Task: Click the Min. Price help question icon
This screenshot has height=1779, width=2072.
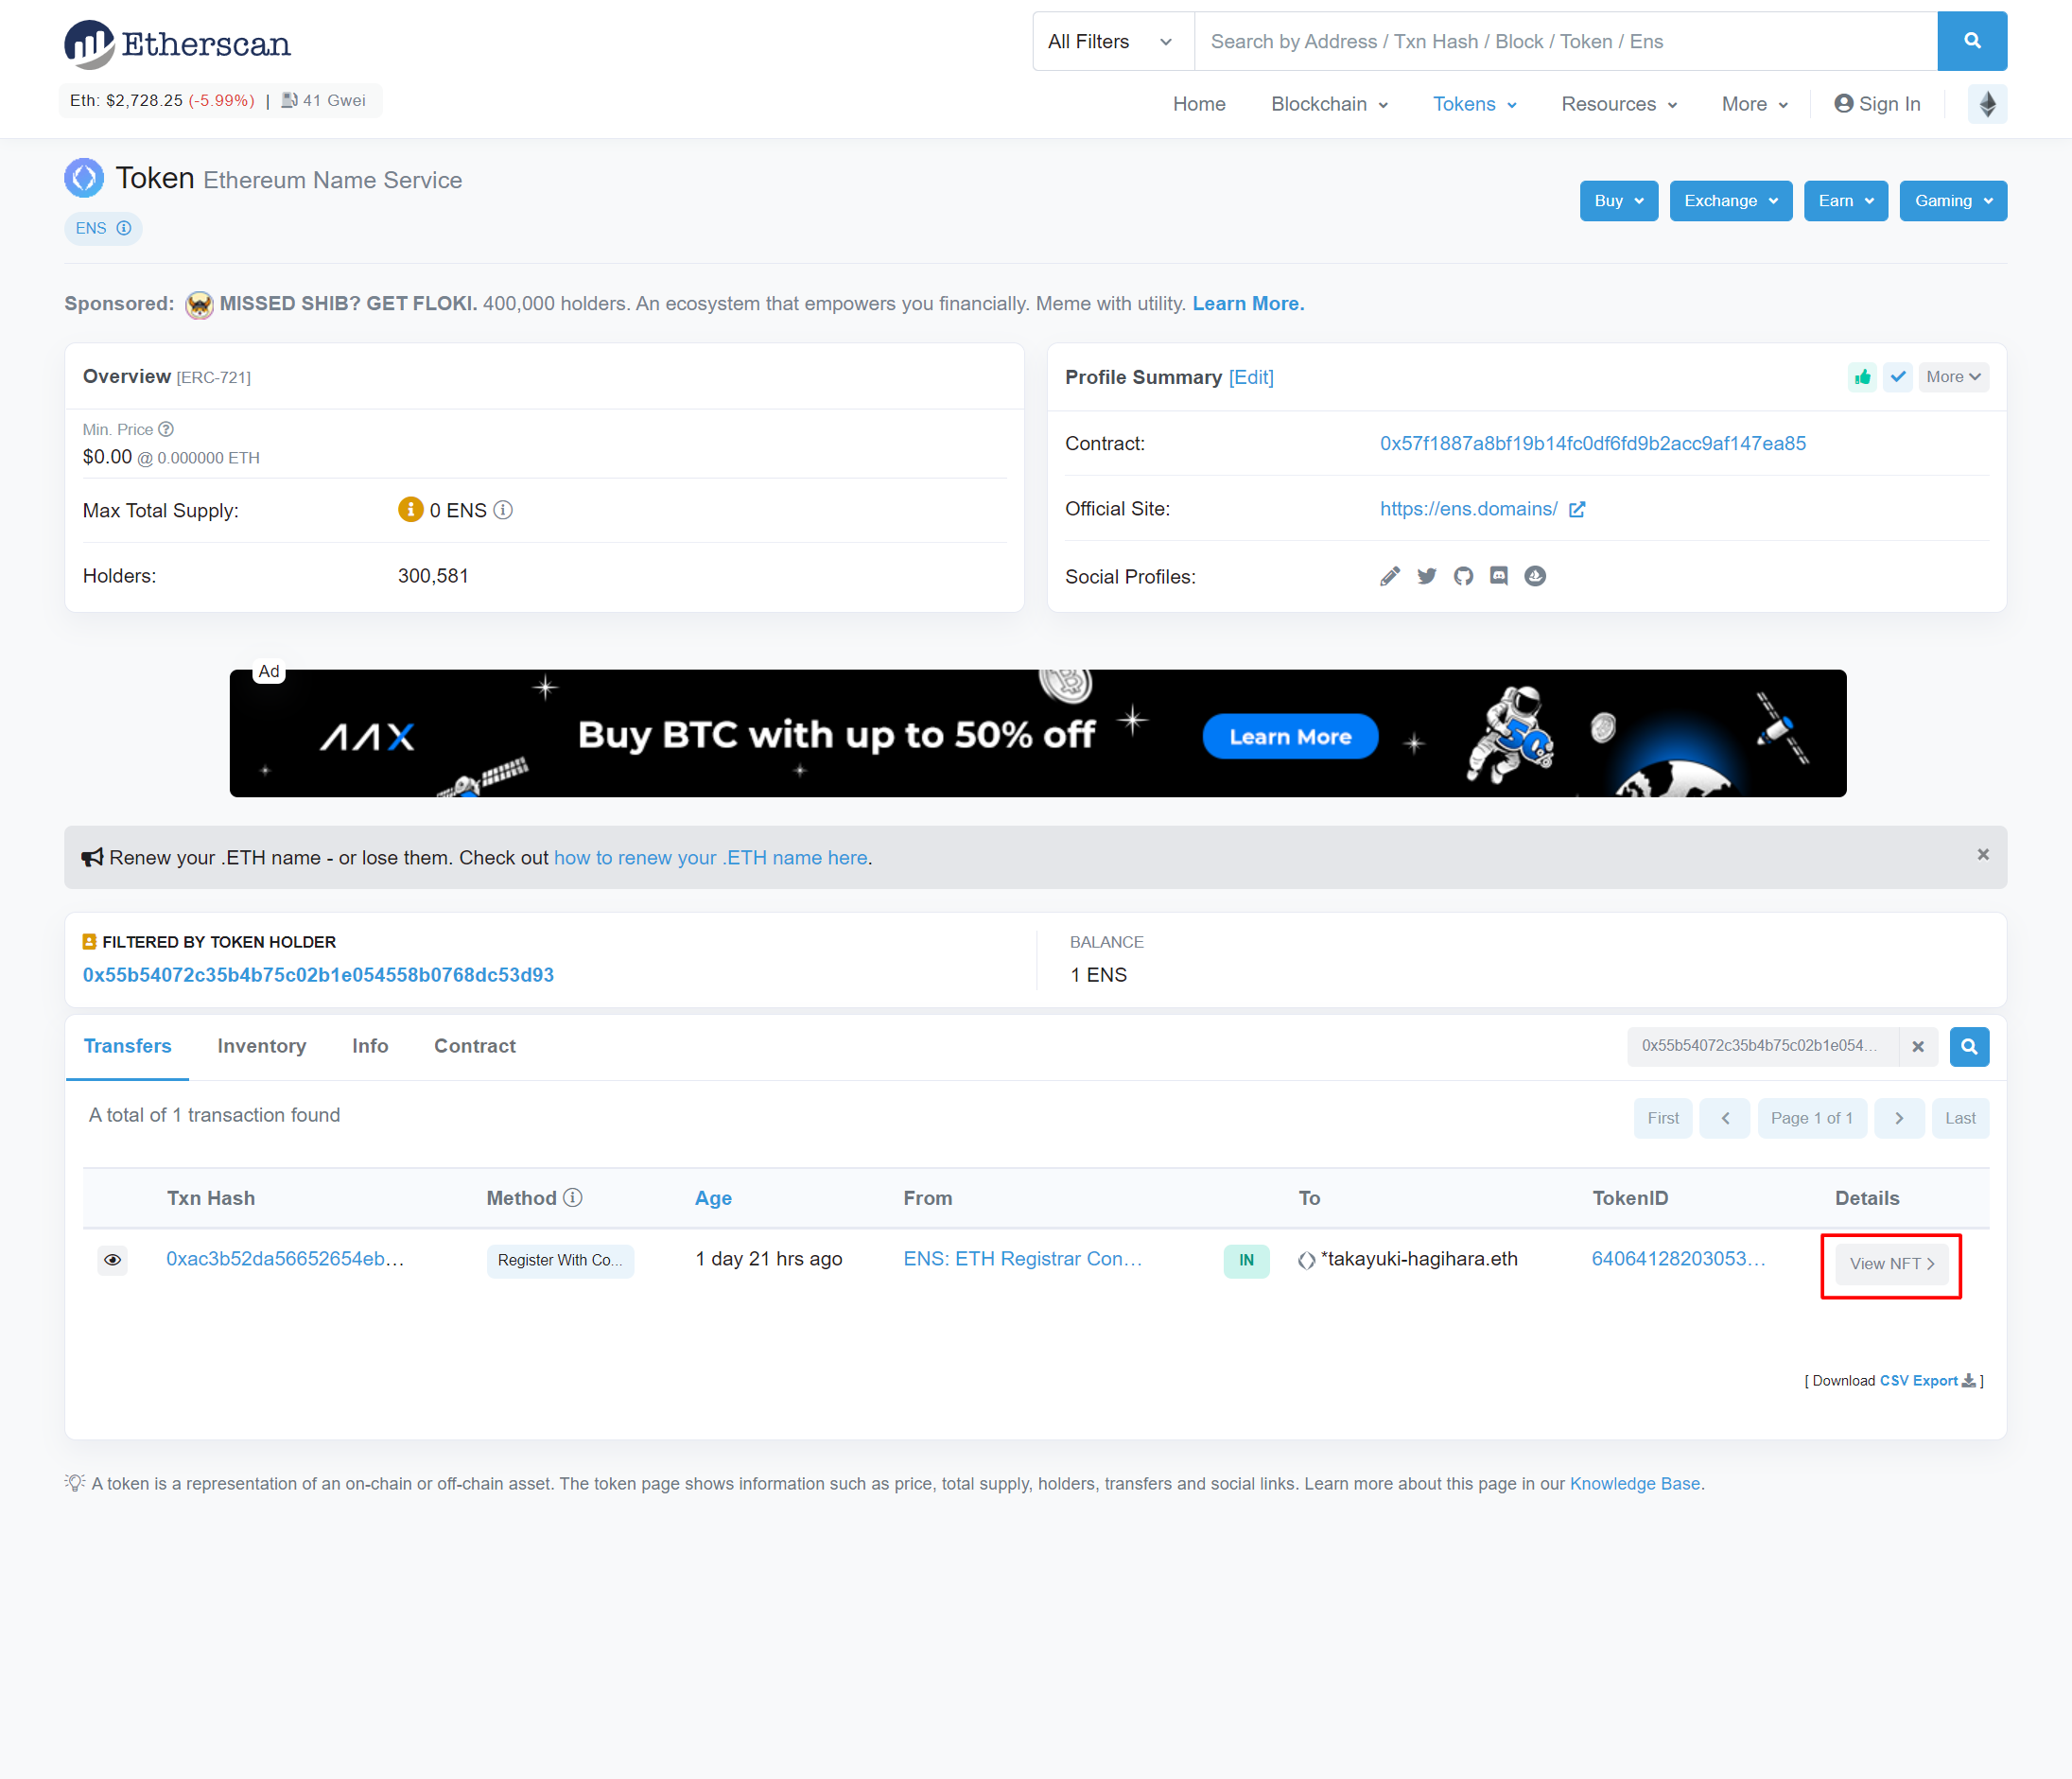Action: (x=167, y=429)
